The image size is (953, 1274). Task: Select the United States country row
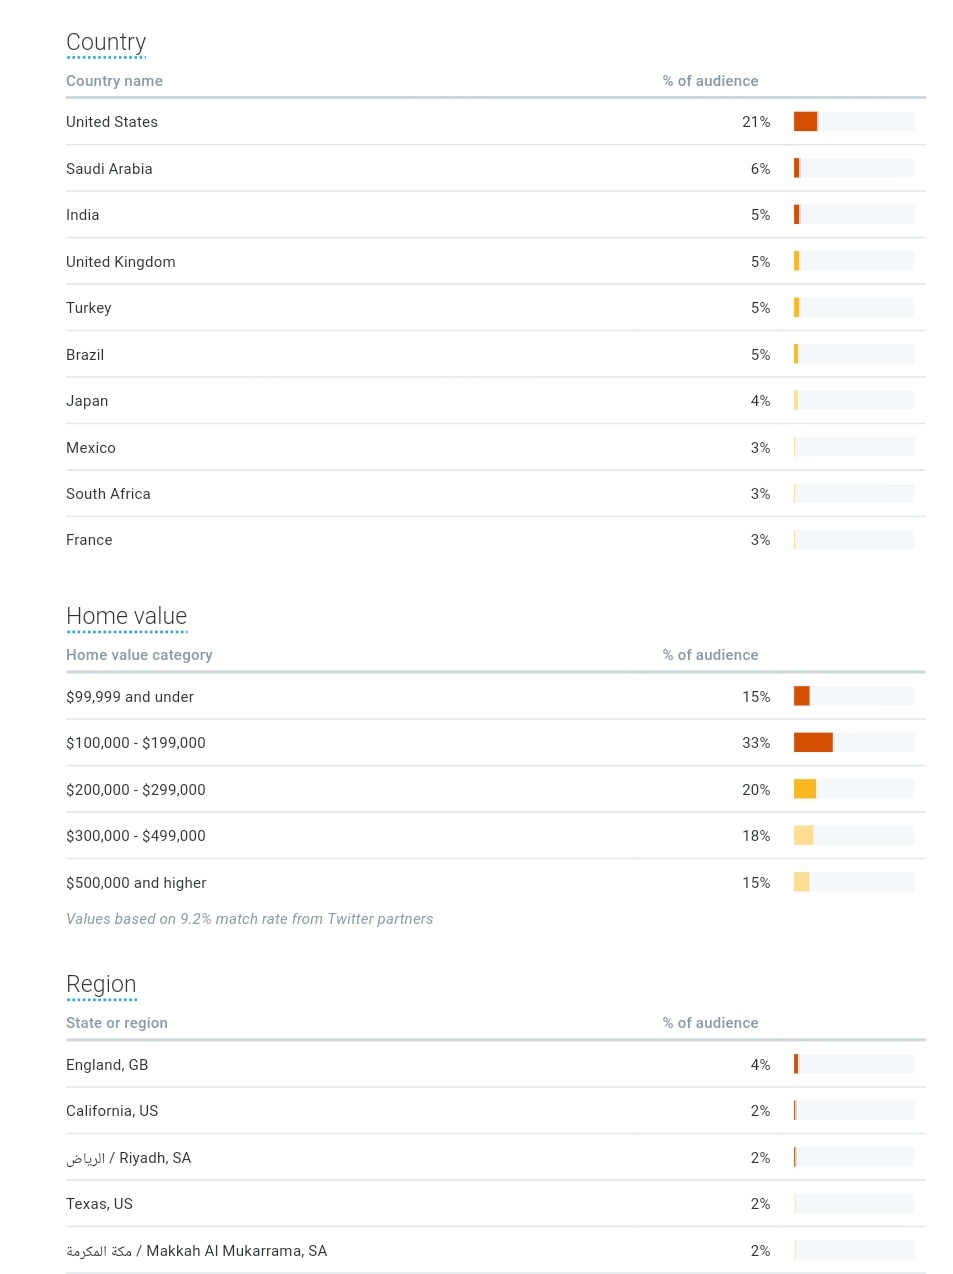coord(112,122)
